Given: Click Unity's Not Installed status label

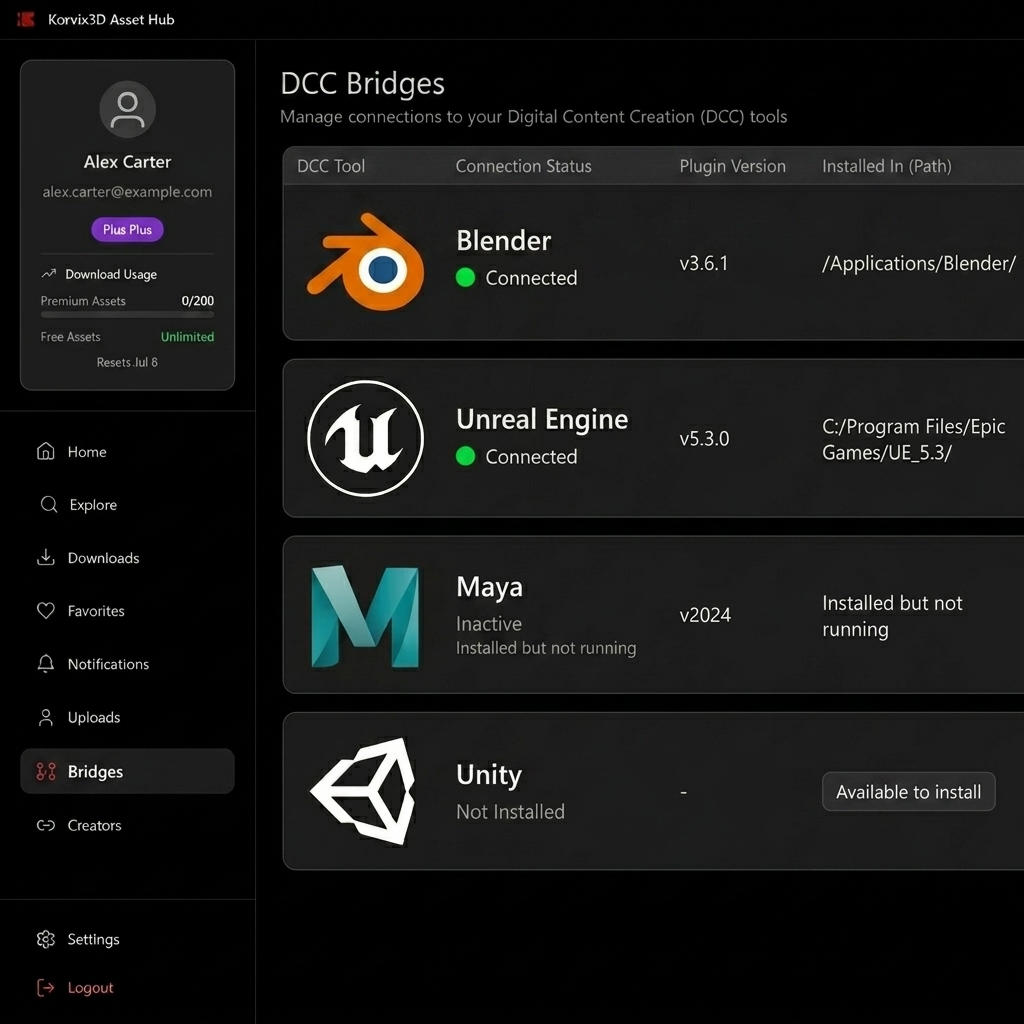Looking at the screenshot, I should (511, 812).
